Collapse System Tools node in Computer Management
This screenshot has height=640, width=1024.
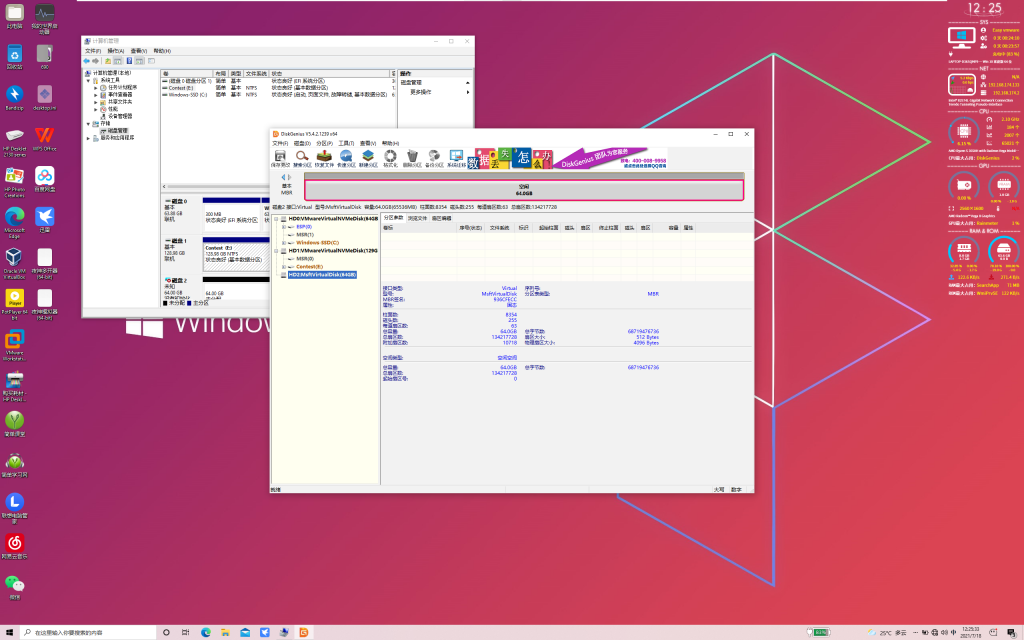click(x=89, y=80)
